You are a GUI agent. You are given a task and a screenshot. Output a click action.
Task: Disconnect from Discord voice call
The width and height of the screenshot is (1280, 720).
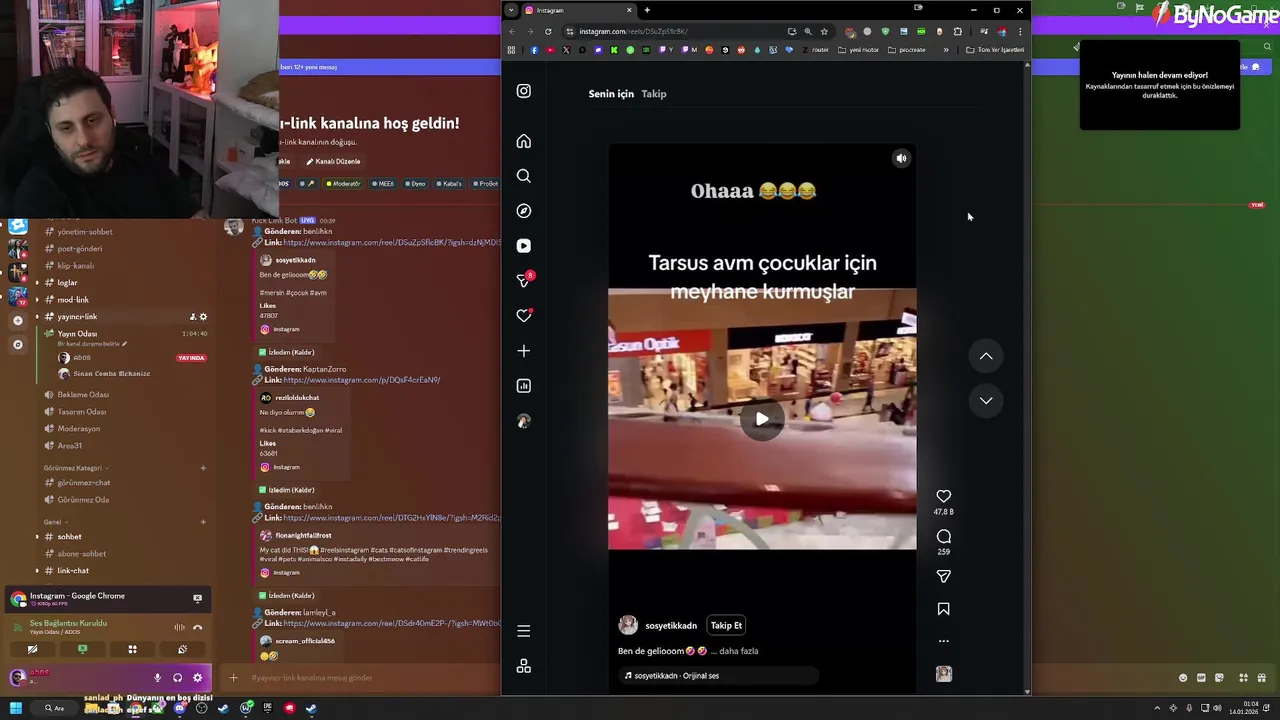[197, 628]
